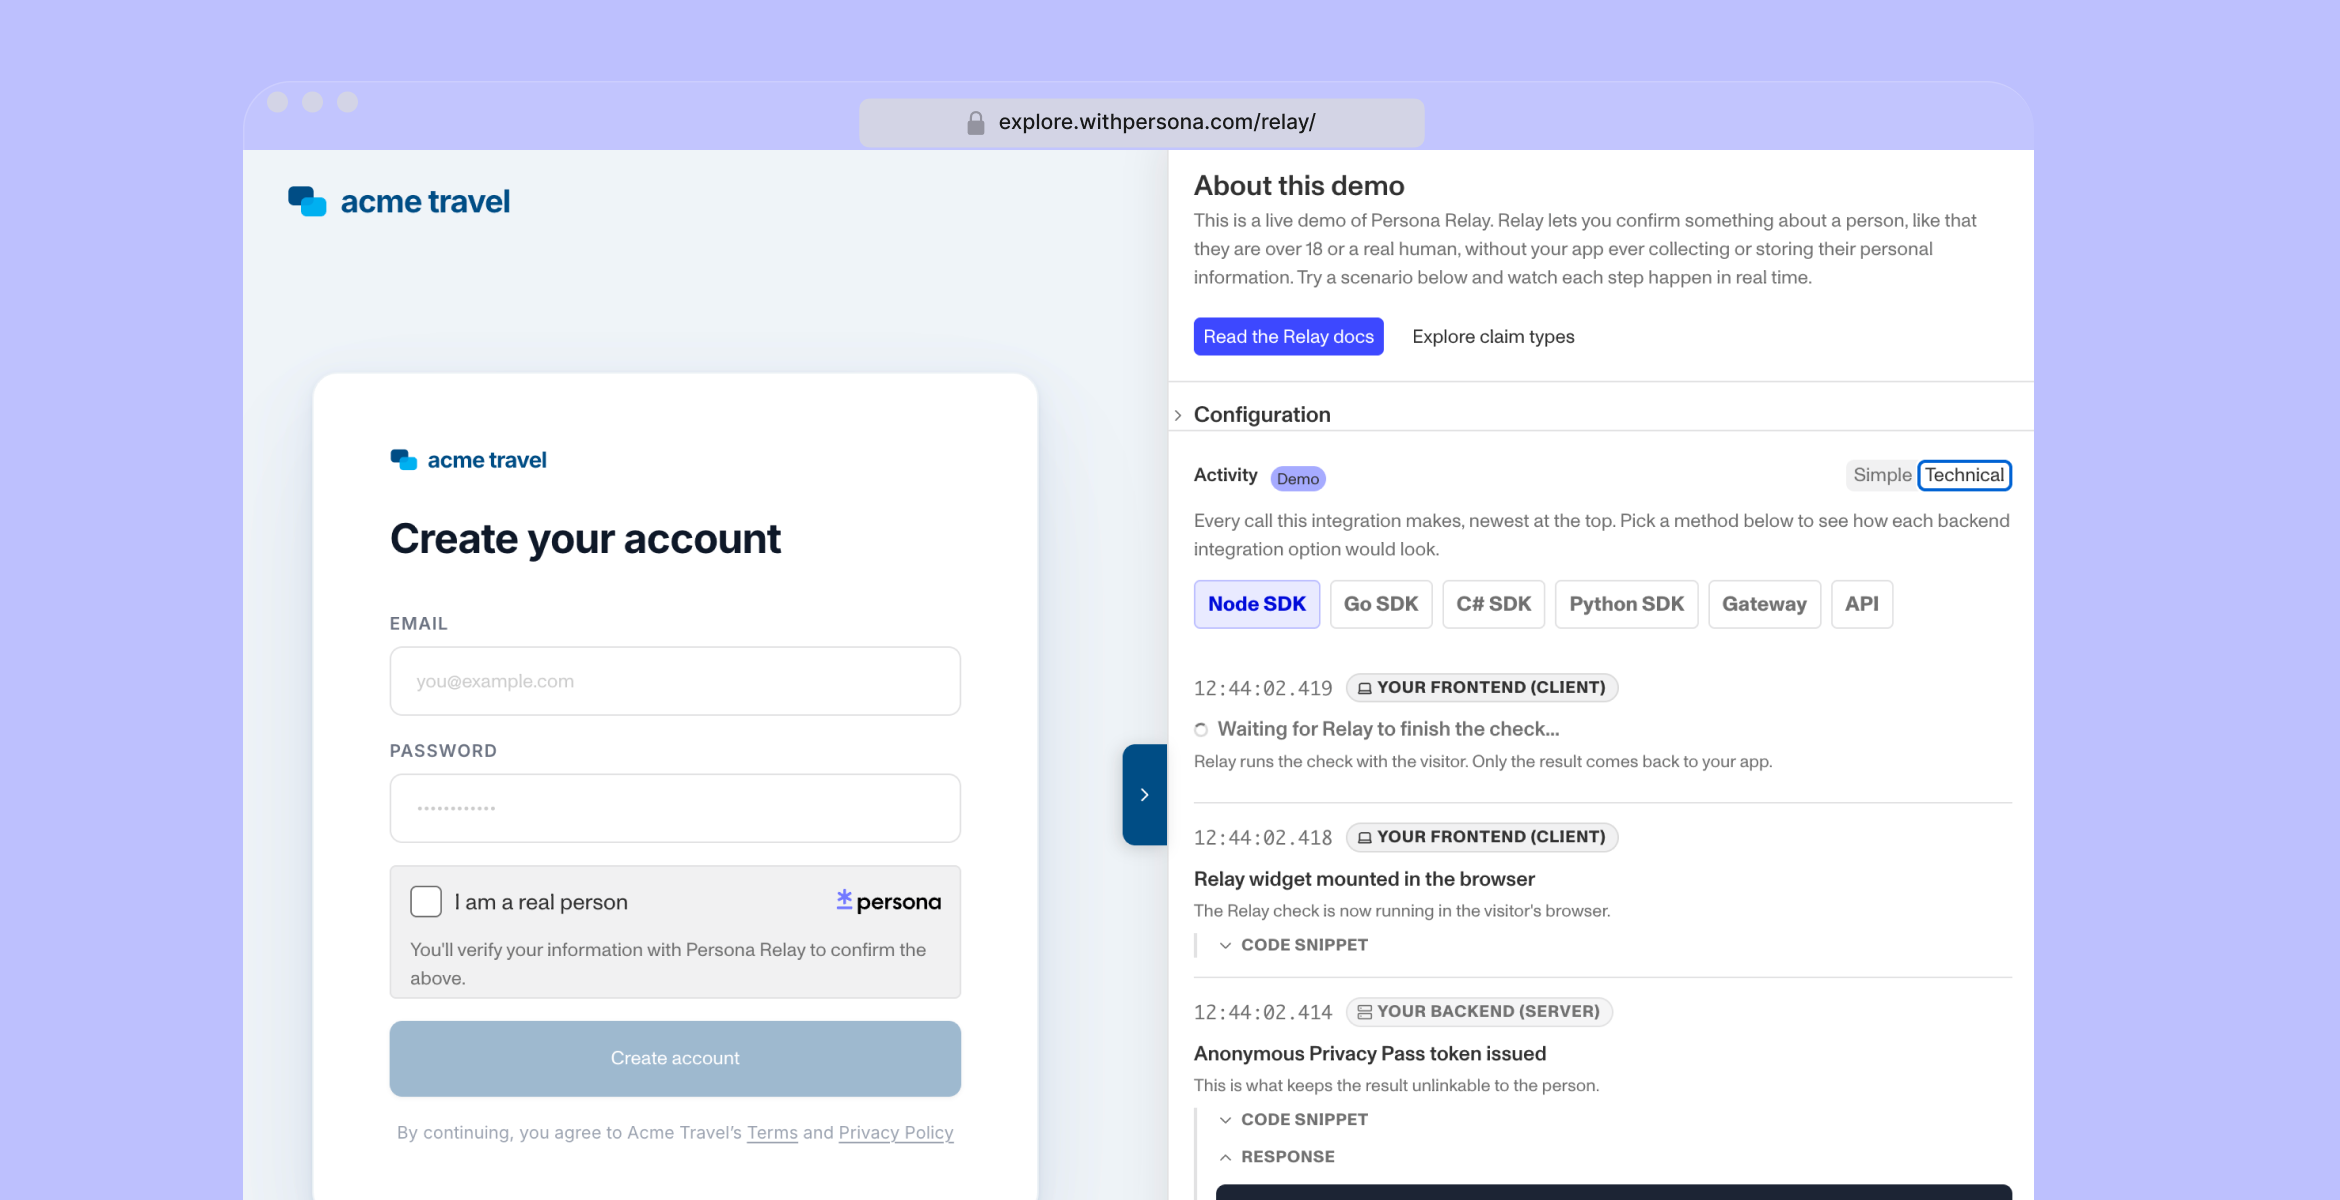This screenshot has height=1200, width=2340.
Task: Collapse the RESPONSE section
Action: point(1277,1157)
